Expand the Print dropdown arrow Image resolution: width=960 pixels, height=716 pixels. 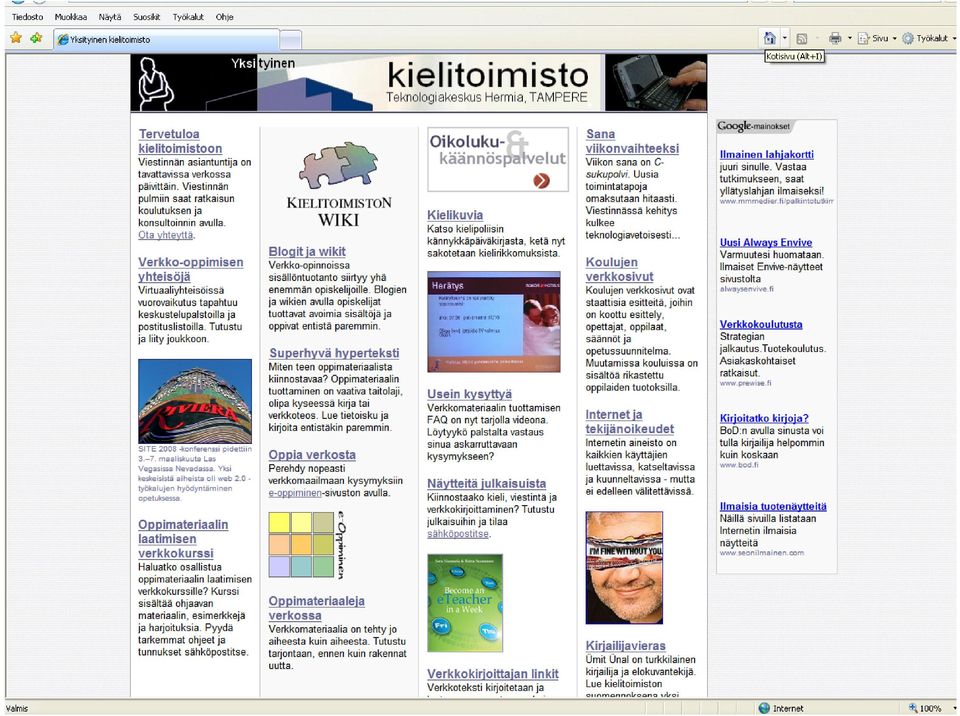point(850,39)
